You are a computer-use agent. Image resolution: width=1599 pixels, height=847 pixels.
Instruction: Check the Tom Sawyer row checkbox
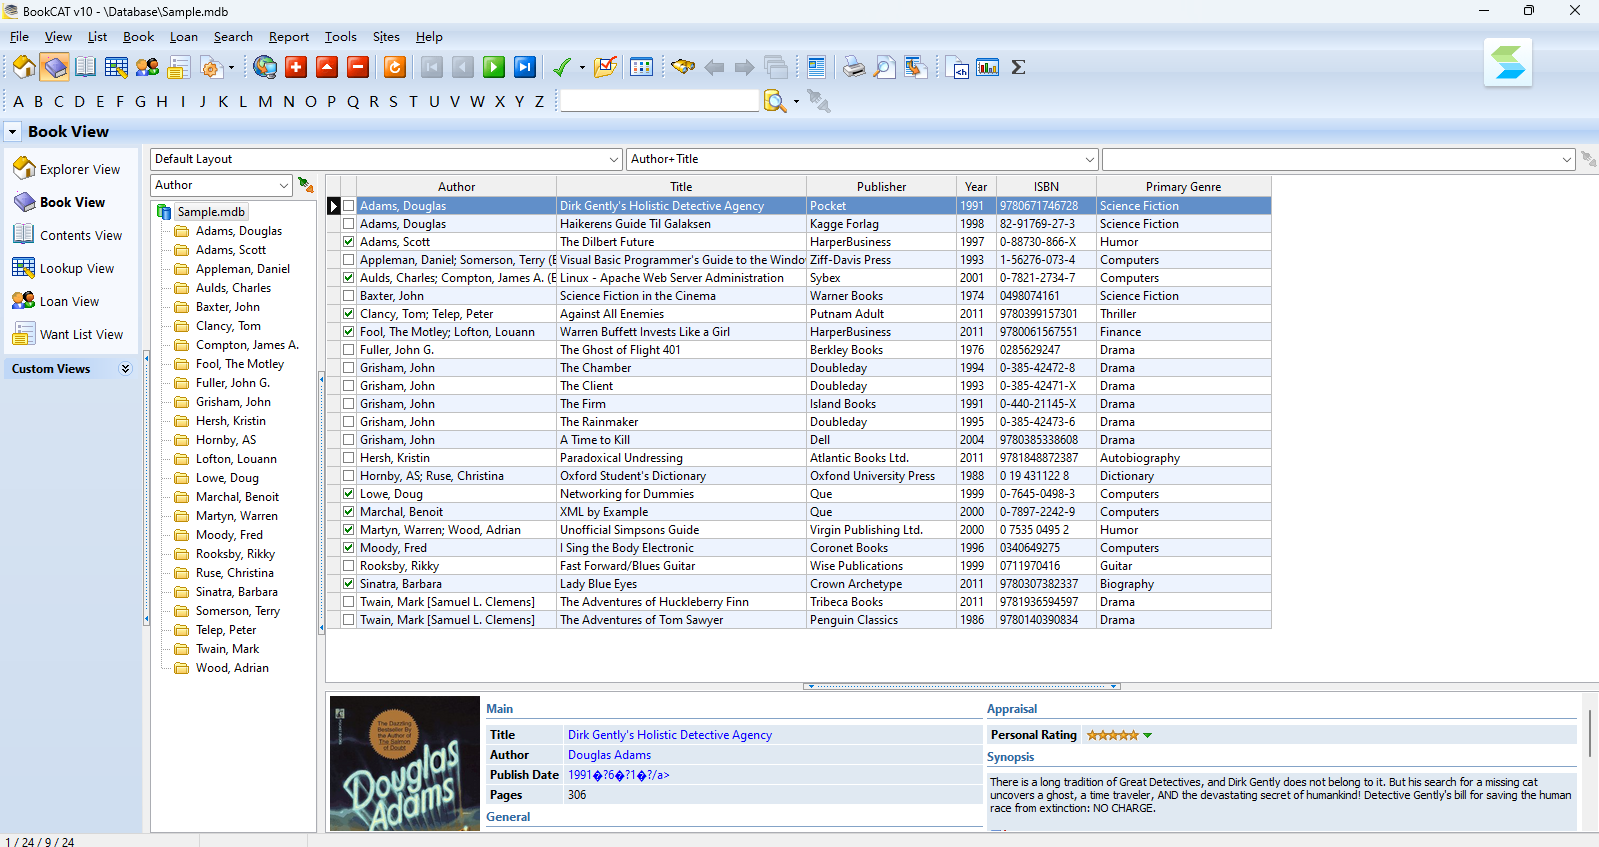pos(349,620)
